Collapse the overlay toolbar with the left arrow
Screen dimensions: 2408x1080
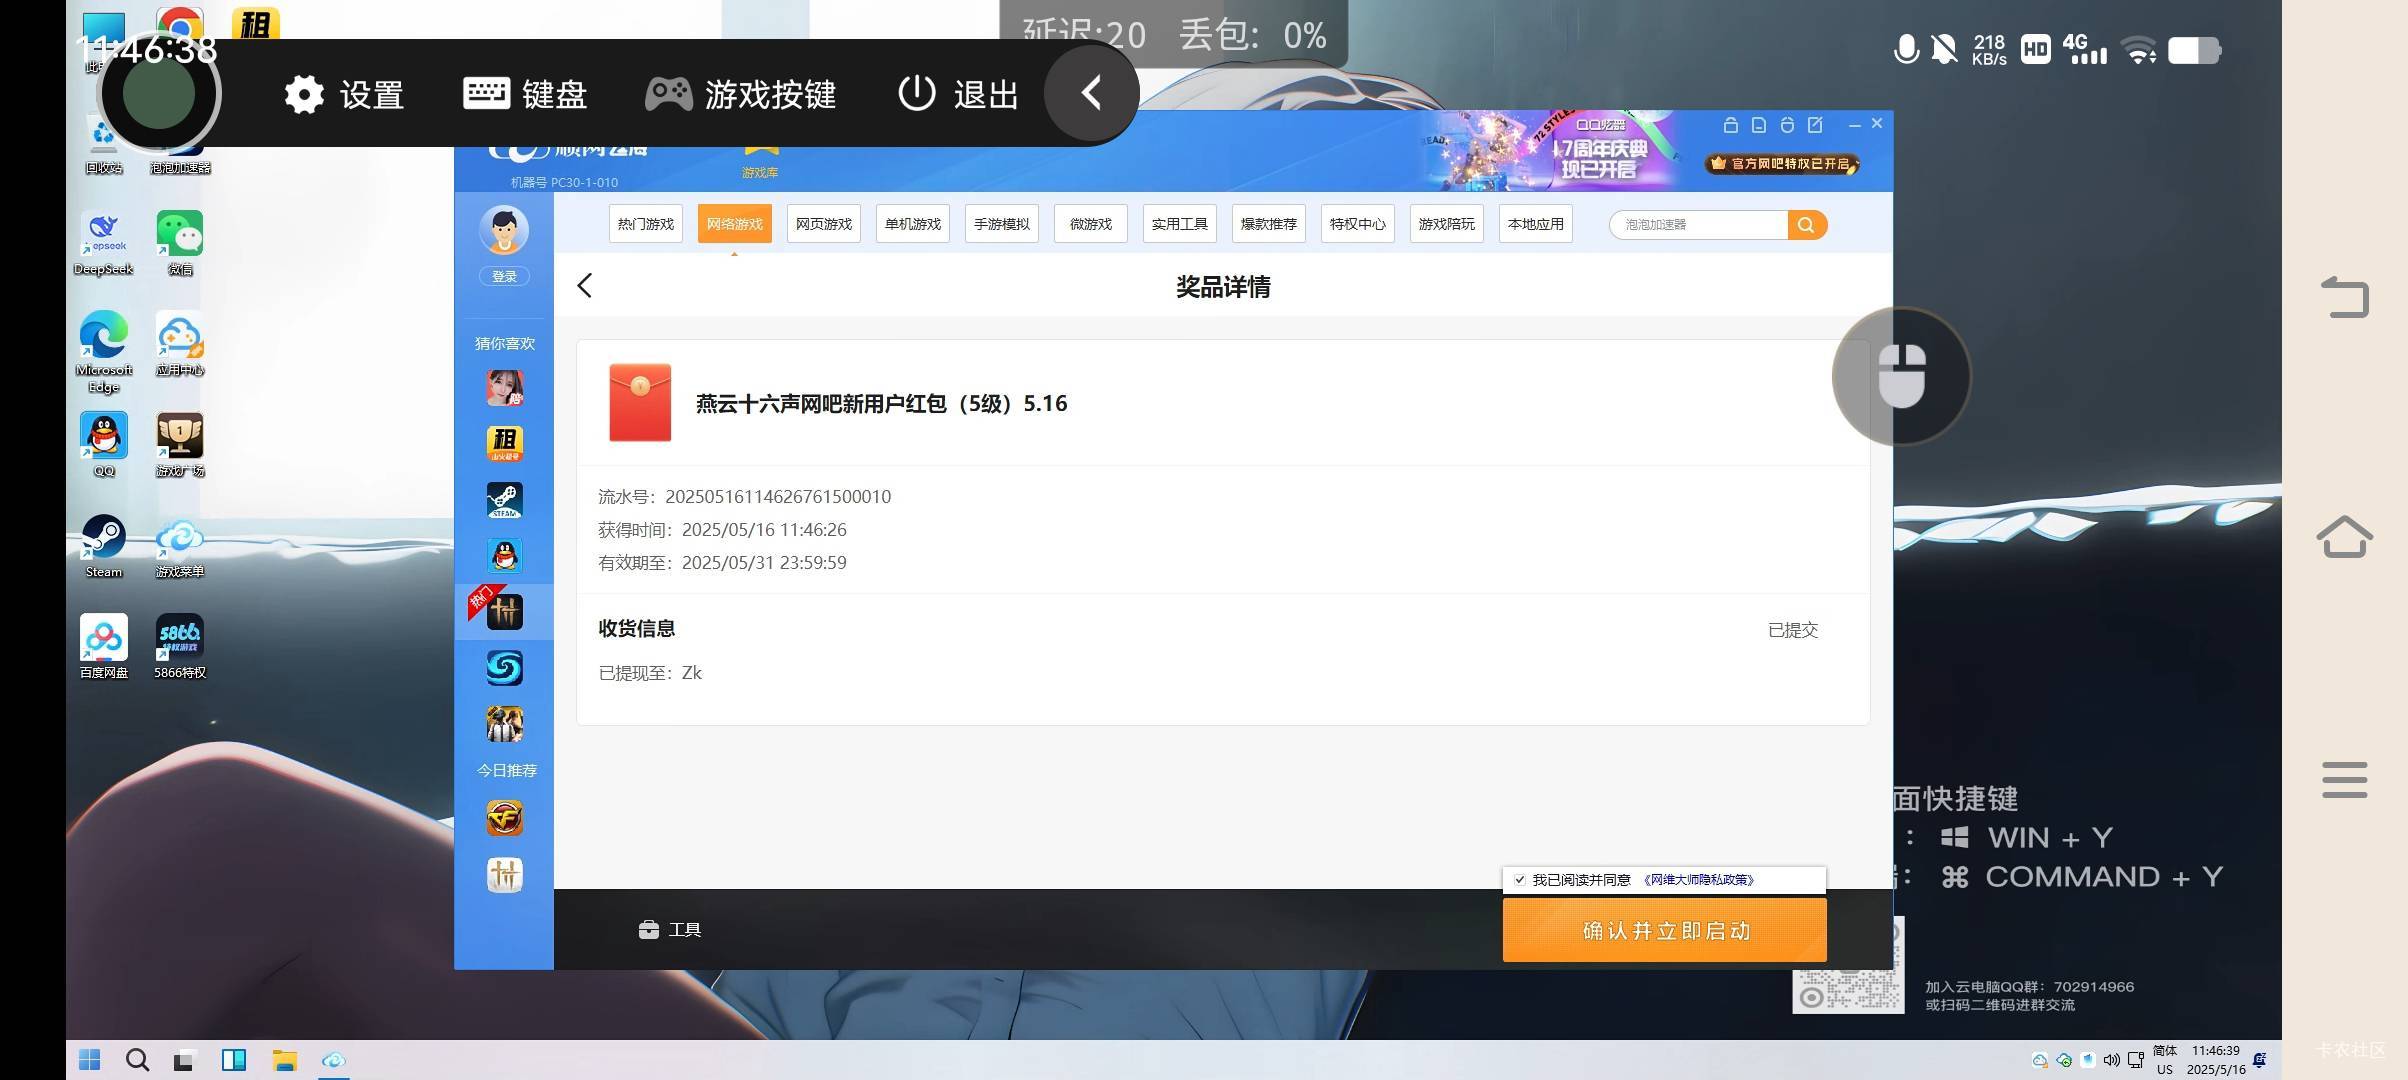pos(1091,94)
